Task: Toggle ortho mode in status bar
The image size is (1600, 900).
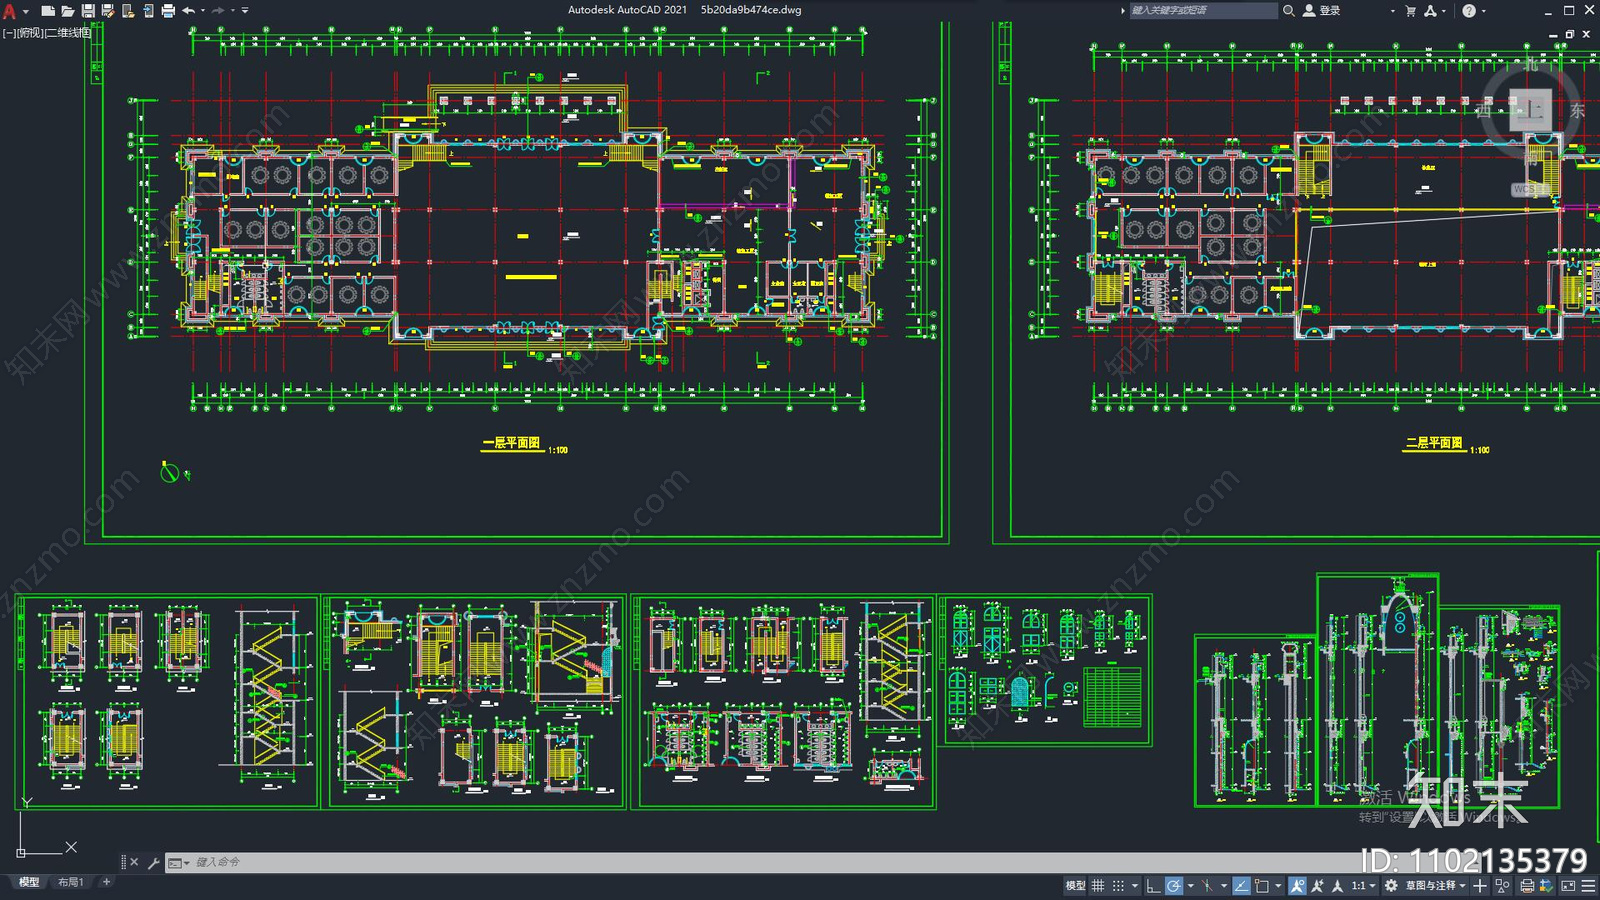Action: coord(1153,886)
